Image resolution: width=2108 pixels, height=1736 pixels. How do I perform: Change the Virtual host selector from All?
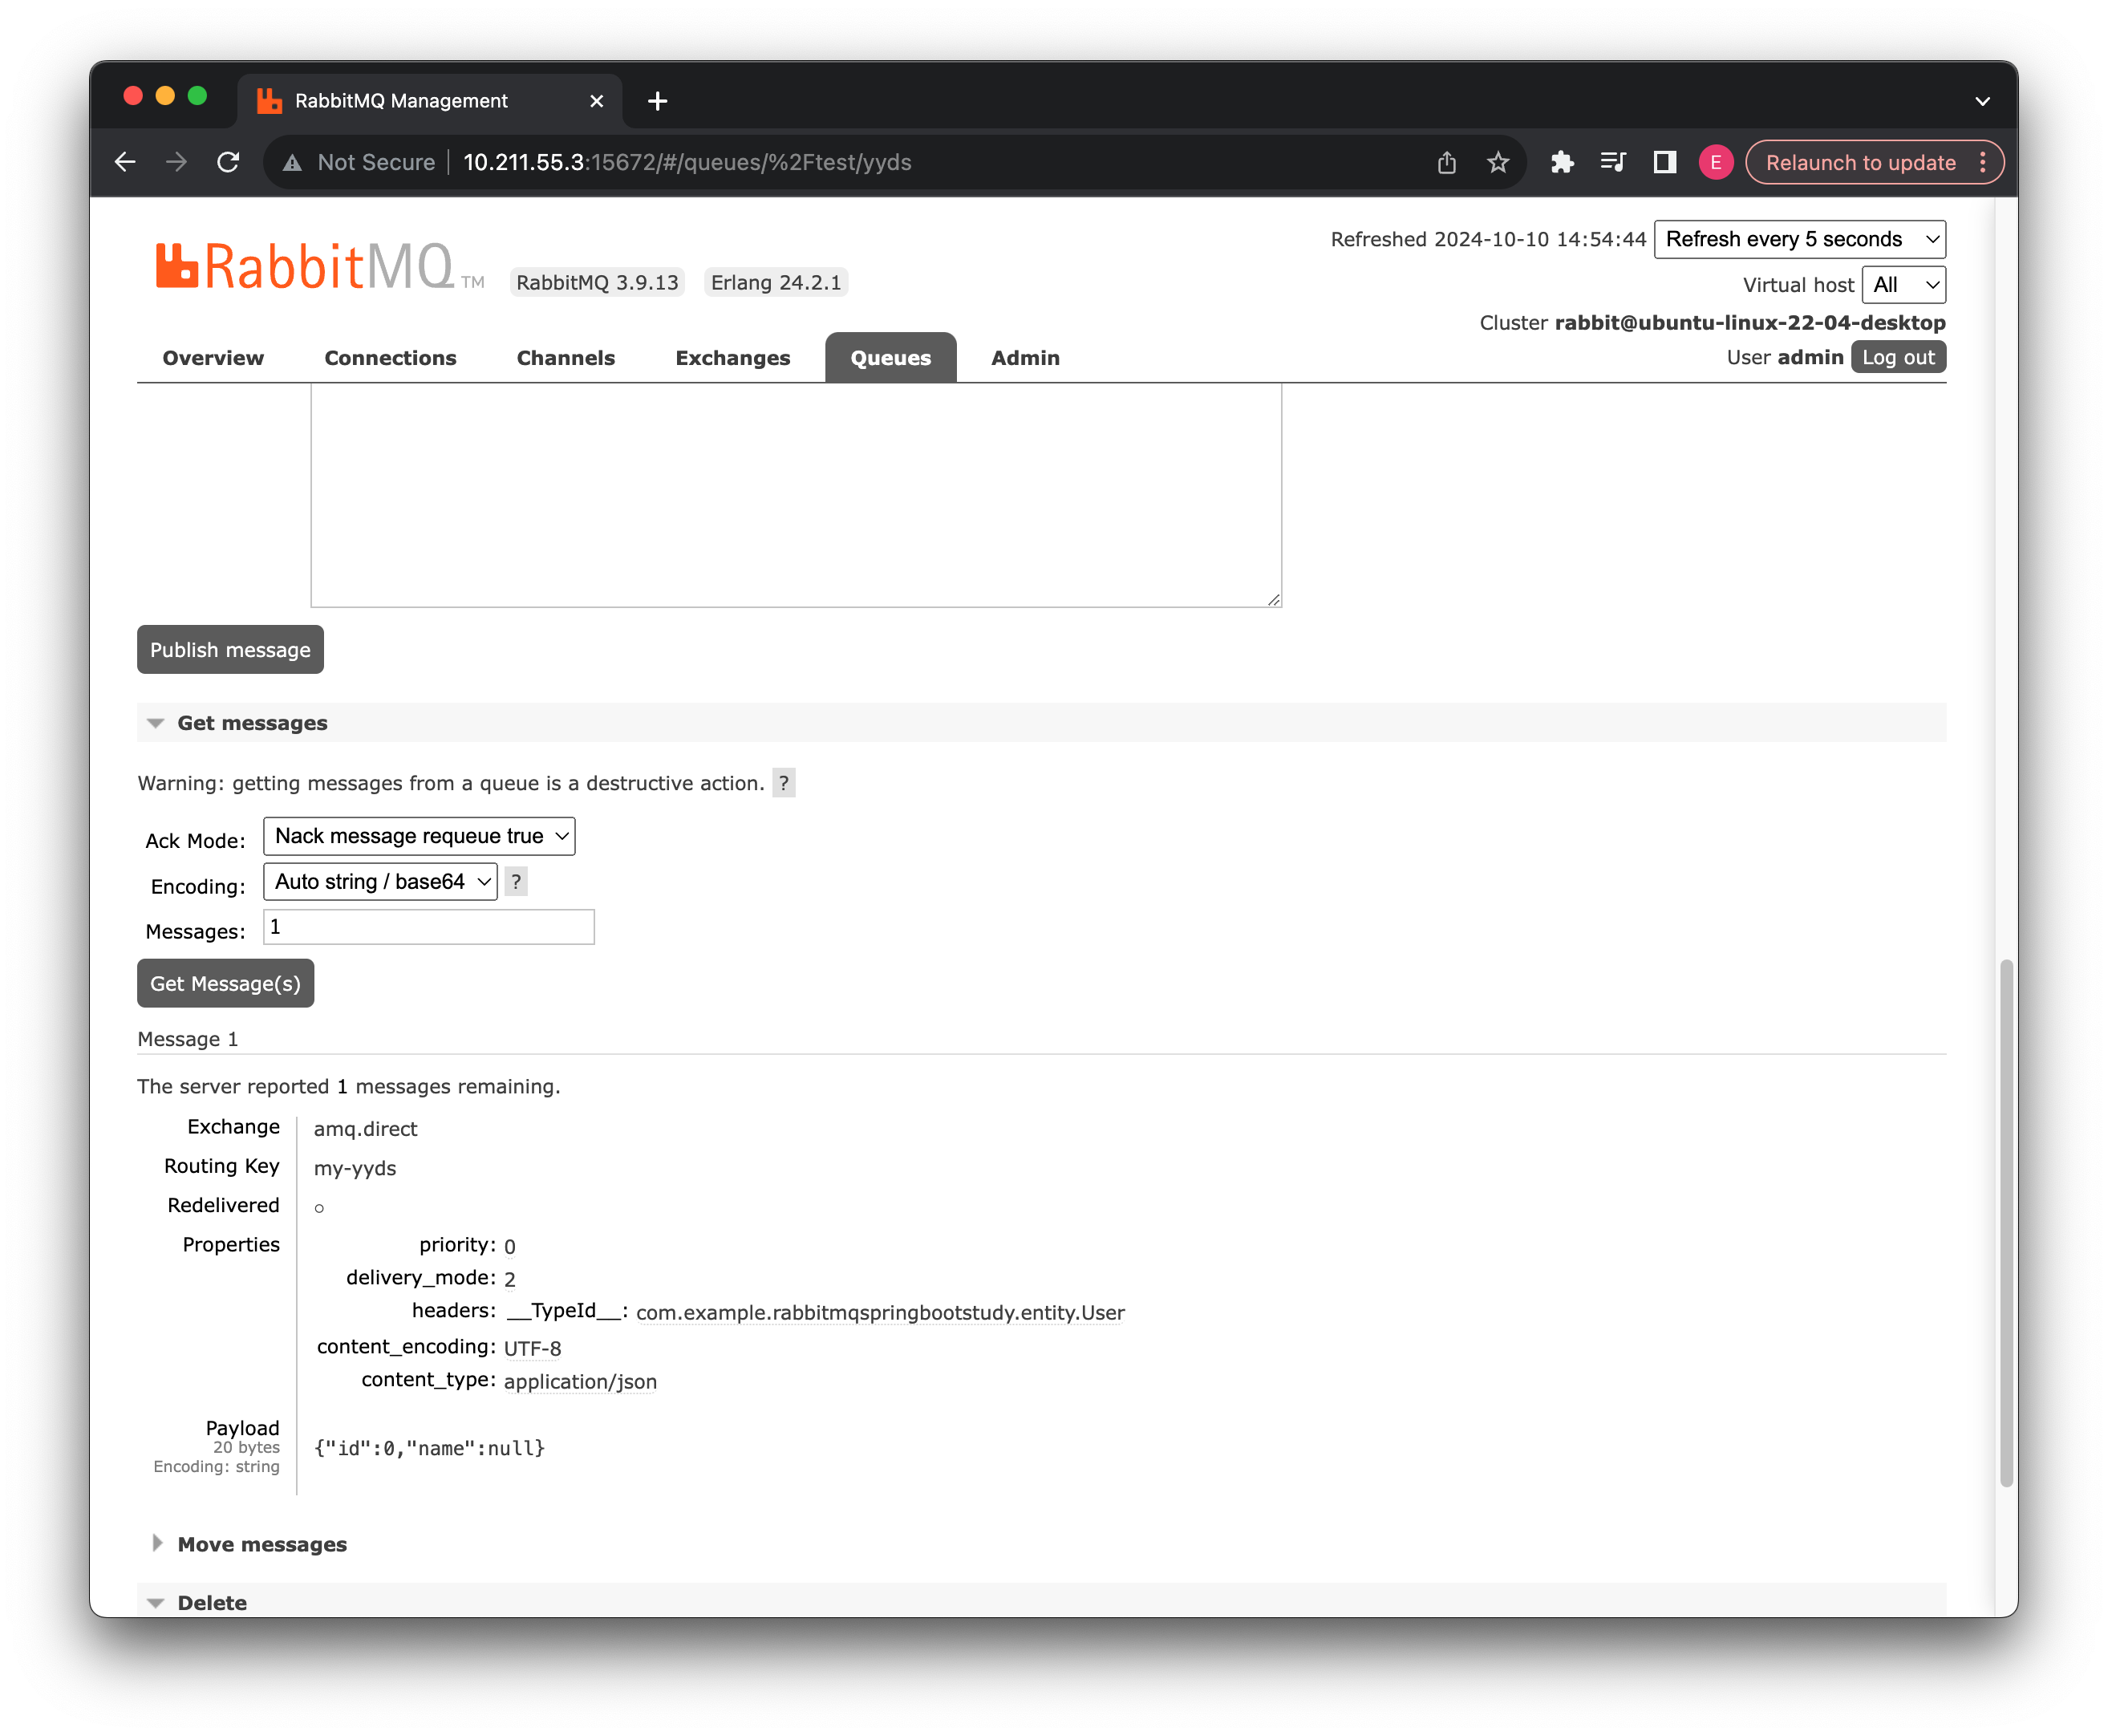pos(1903,285)
